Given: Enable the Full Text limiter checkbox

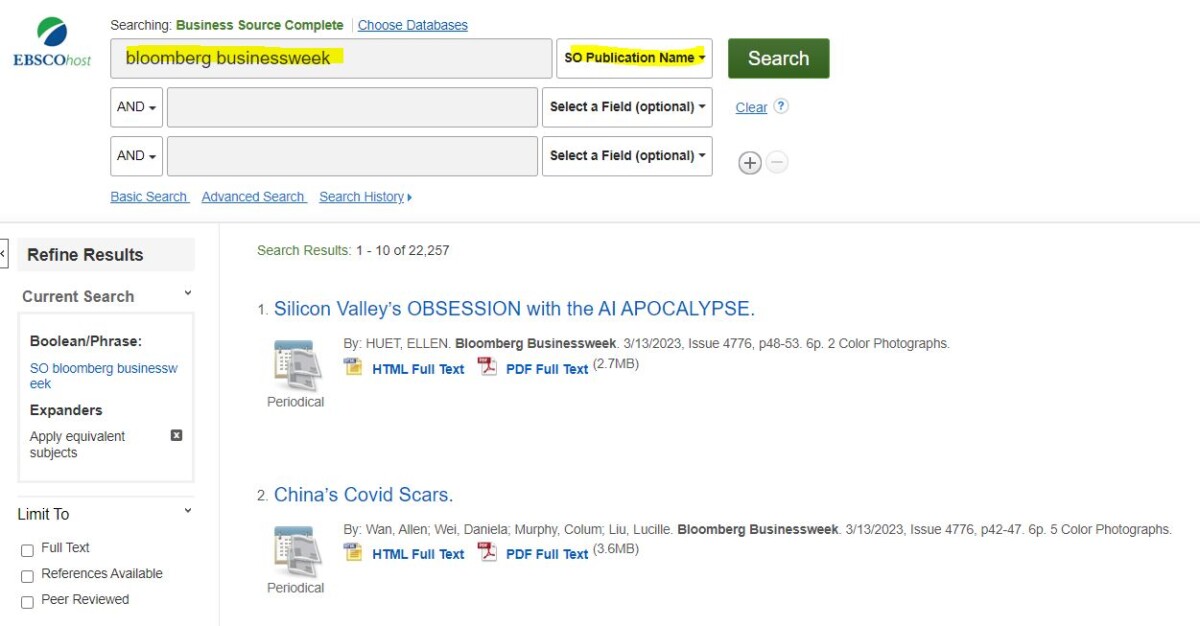Looking at the screenshot, I should click(27, 549).
